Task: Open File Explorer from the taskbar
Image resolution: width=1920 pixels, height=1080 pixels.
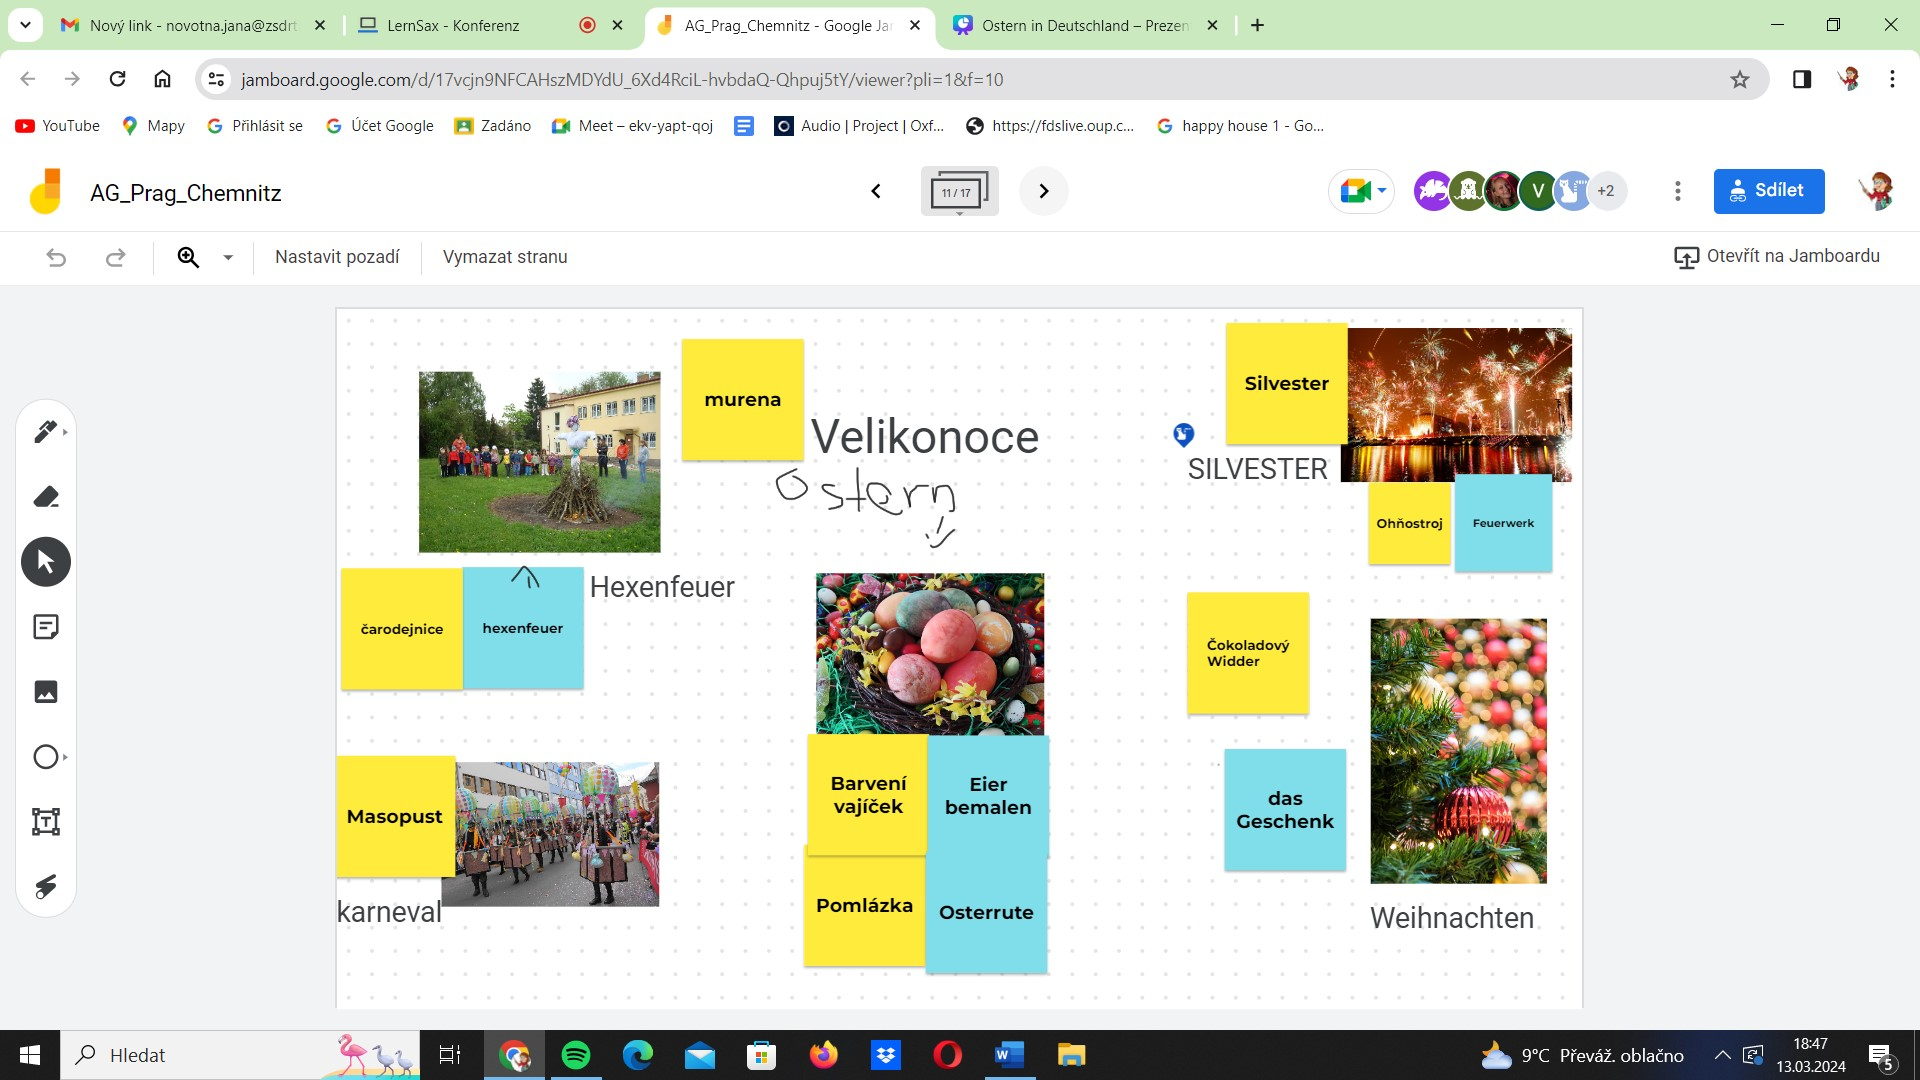Action: pos(1071,1055)
